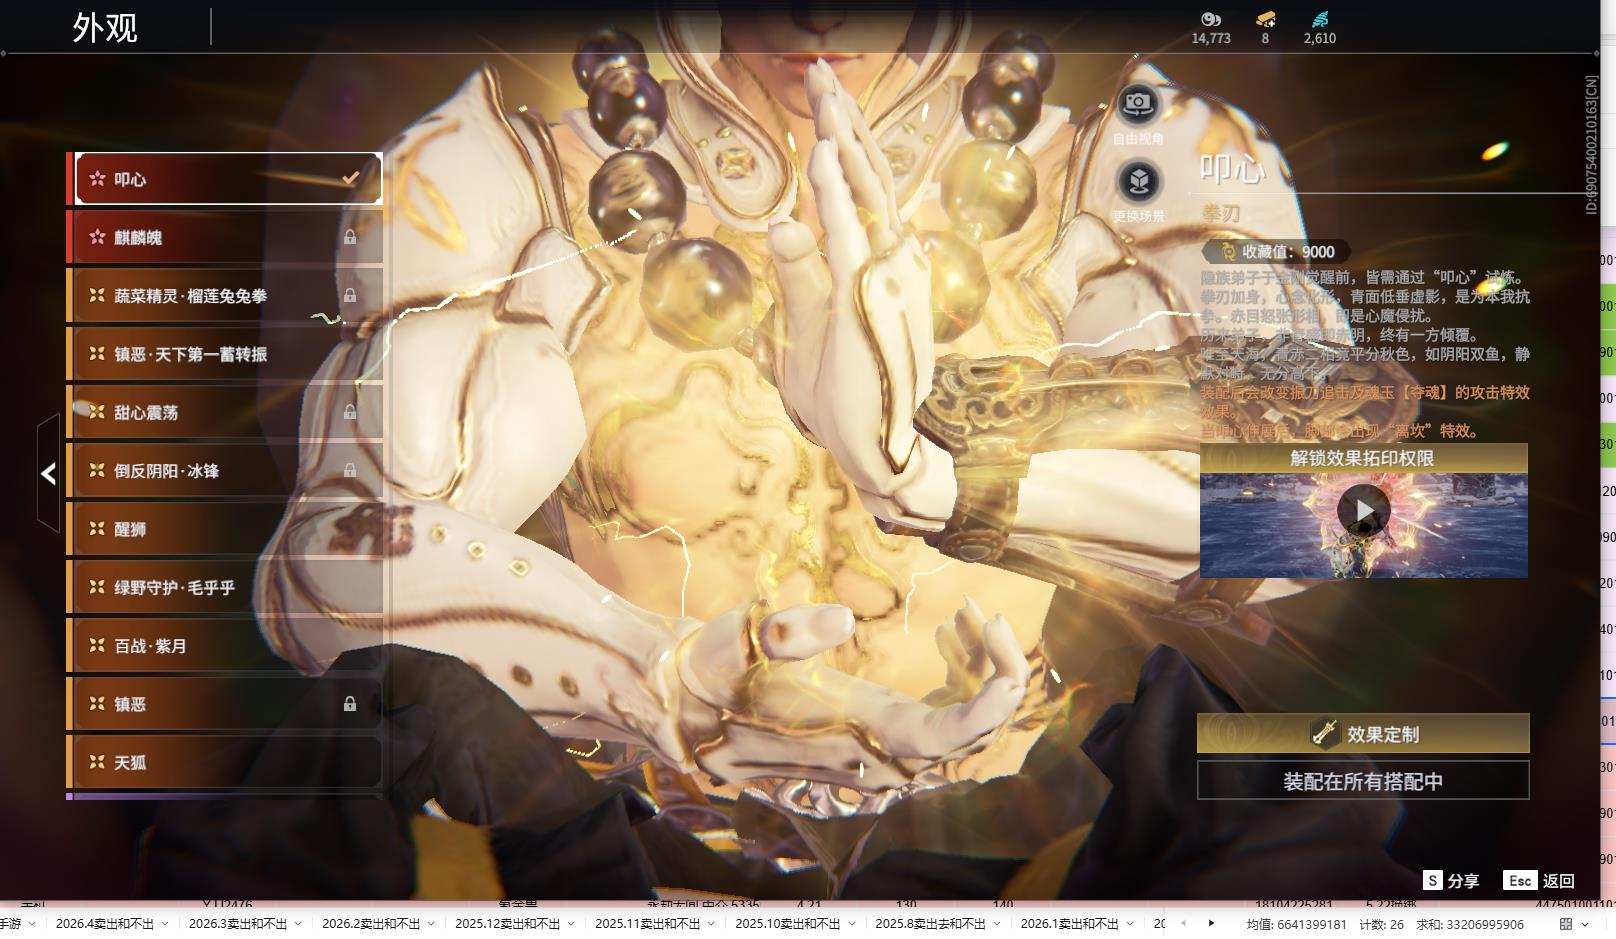The height and width of the screenshot is (939, 1616).
Task: Select the 麒麟魄 skin entry
Action: tap(228, 237)
